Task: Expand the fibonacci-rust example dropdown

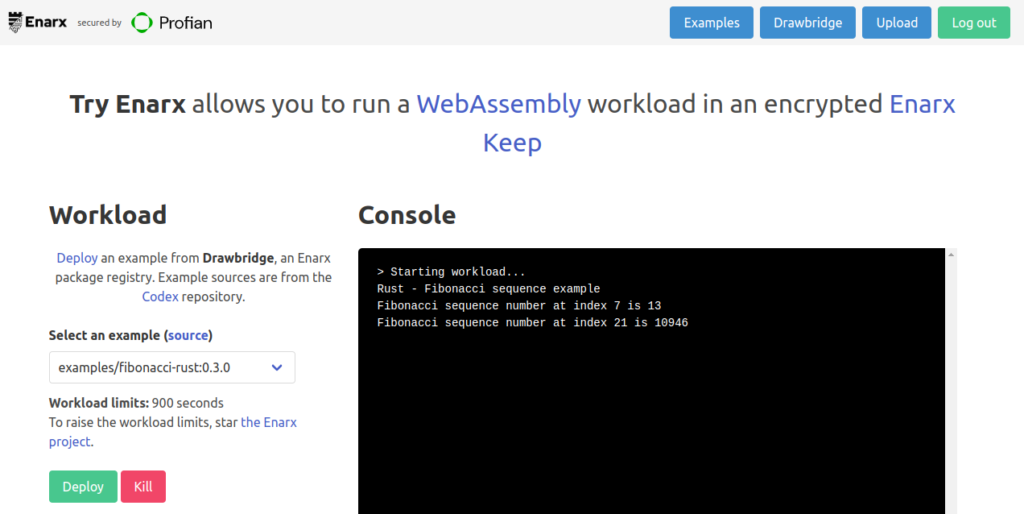Action: pyautogui.click(x=172, y=367)
